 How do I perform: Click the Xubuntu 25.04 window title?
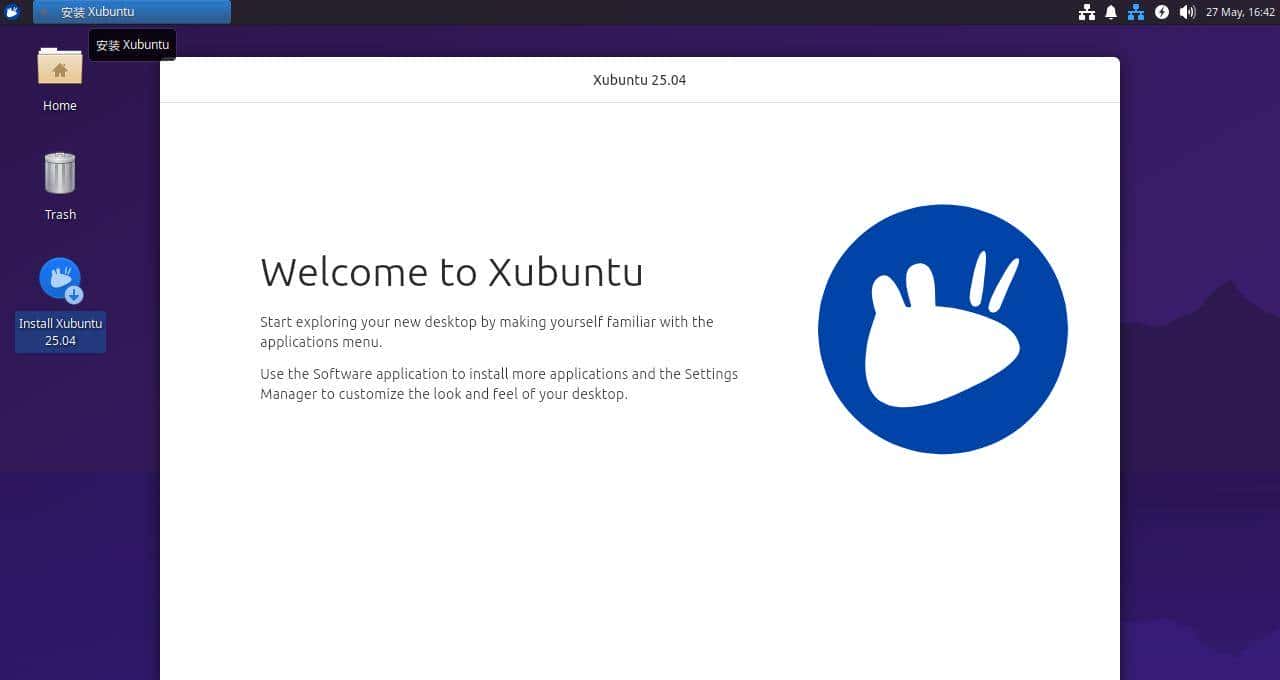click(x=639, y=80)
